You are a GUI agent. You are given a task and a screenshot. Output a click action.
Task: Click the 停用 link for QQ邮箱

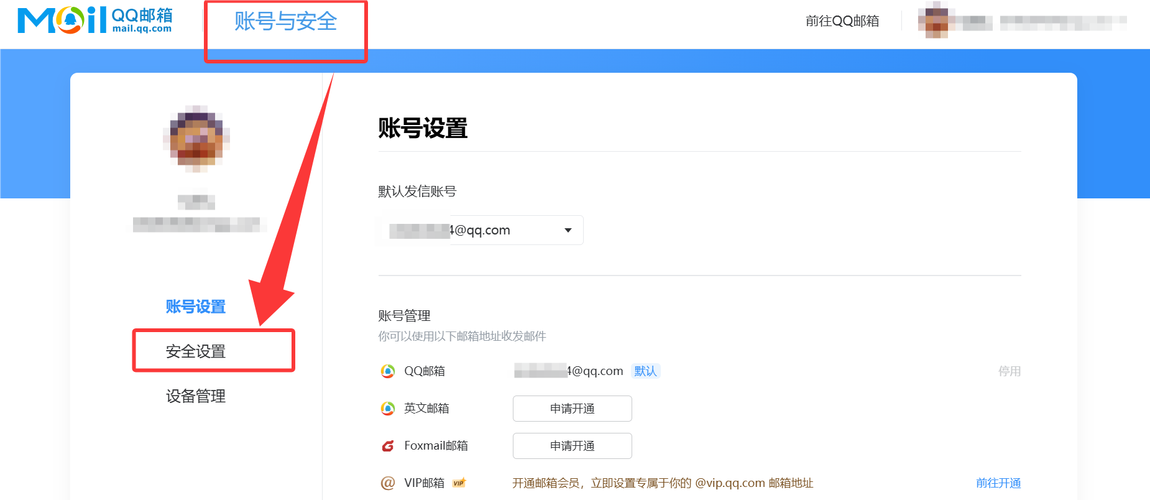coord(1009,371)
